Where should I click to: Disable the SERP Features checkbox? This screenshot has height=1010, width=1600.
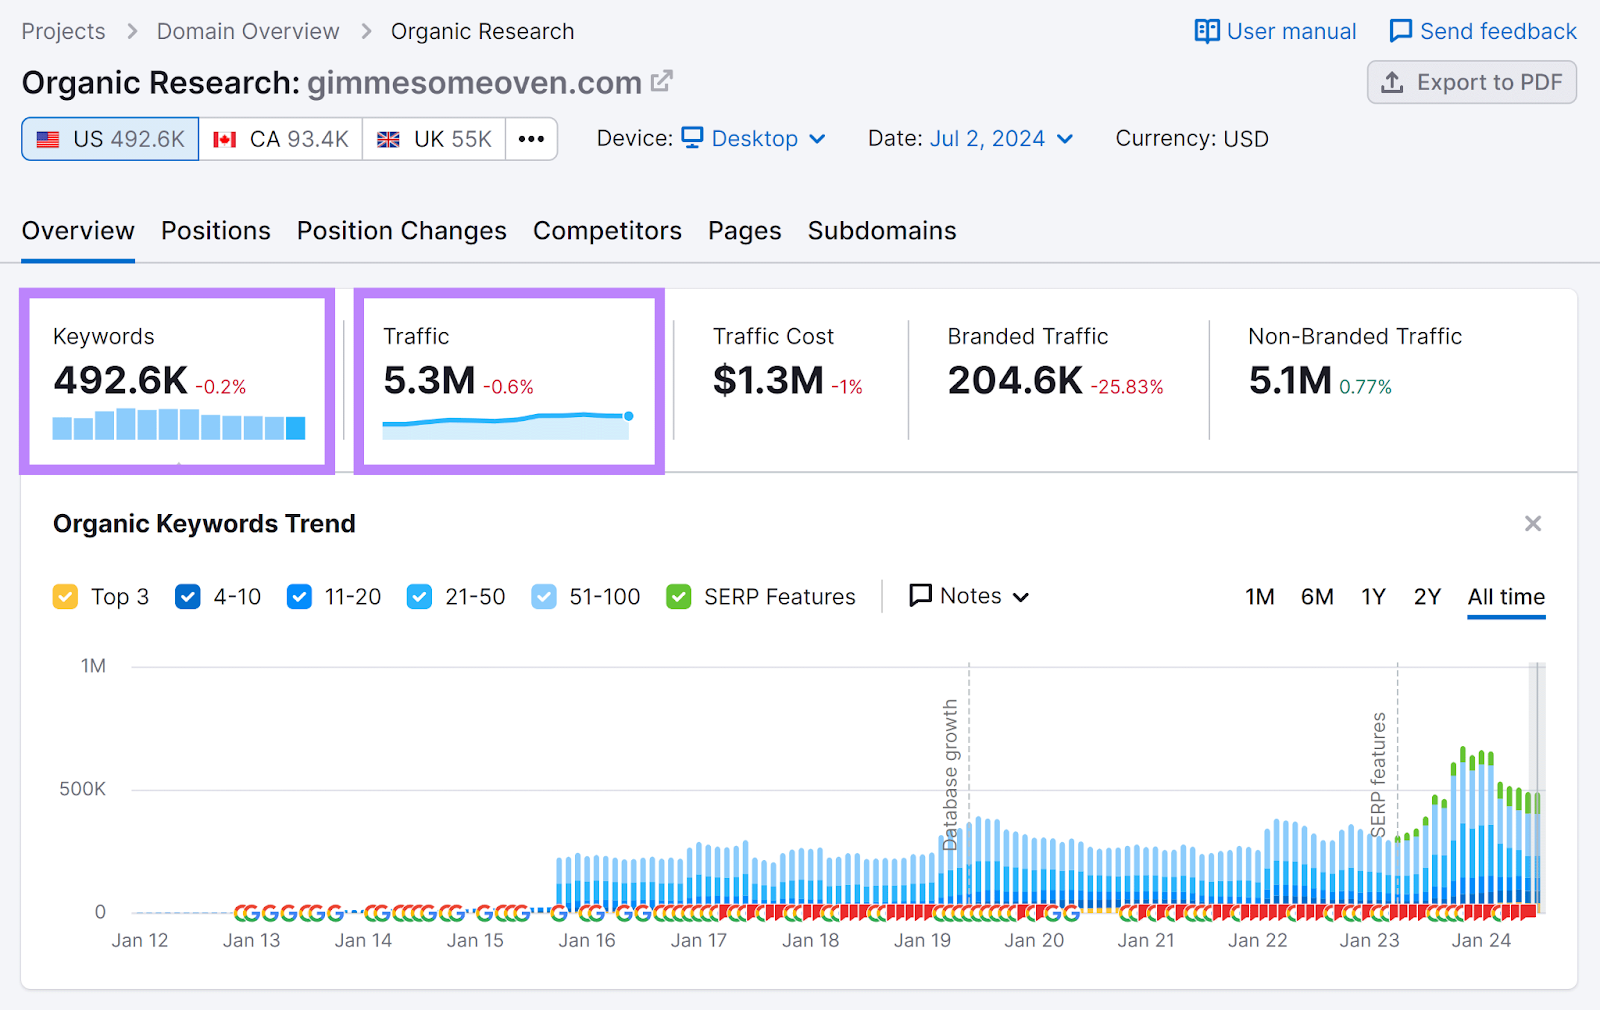coord(680,596)
